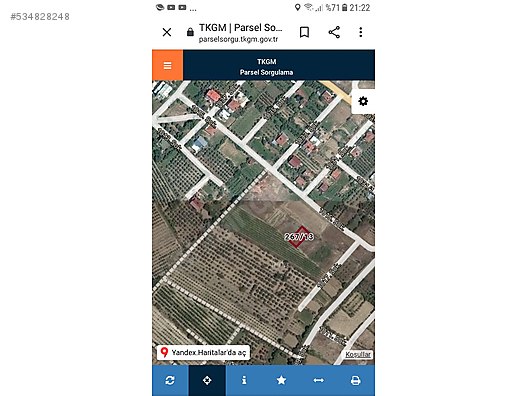Open the orange hamburger menu

pyautogui.click(x=167, y=65)
